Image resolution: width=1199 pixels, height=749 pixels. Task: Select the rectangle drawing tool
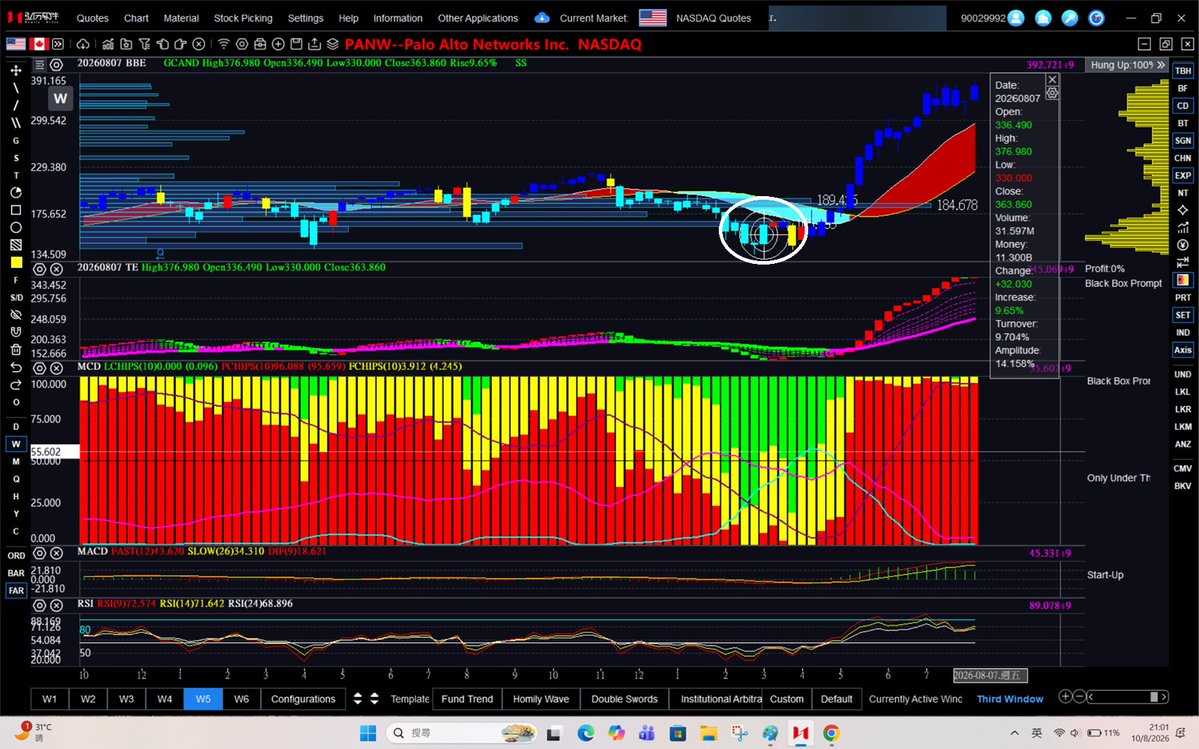point(15,210)
